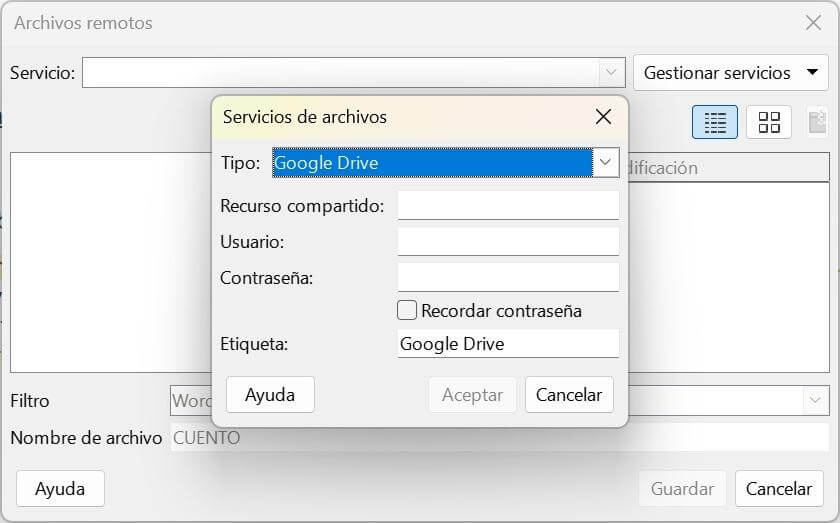Click the Etiqueta field with Google Drive
This screenshot has height=523, width=840.
coord(508,343)
